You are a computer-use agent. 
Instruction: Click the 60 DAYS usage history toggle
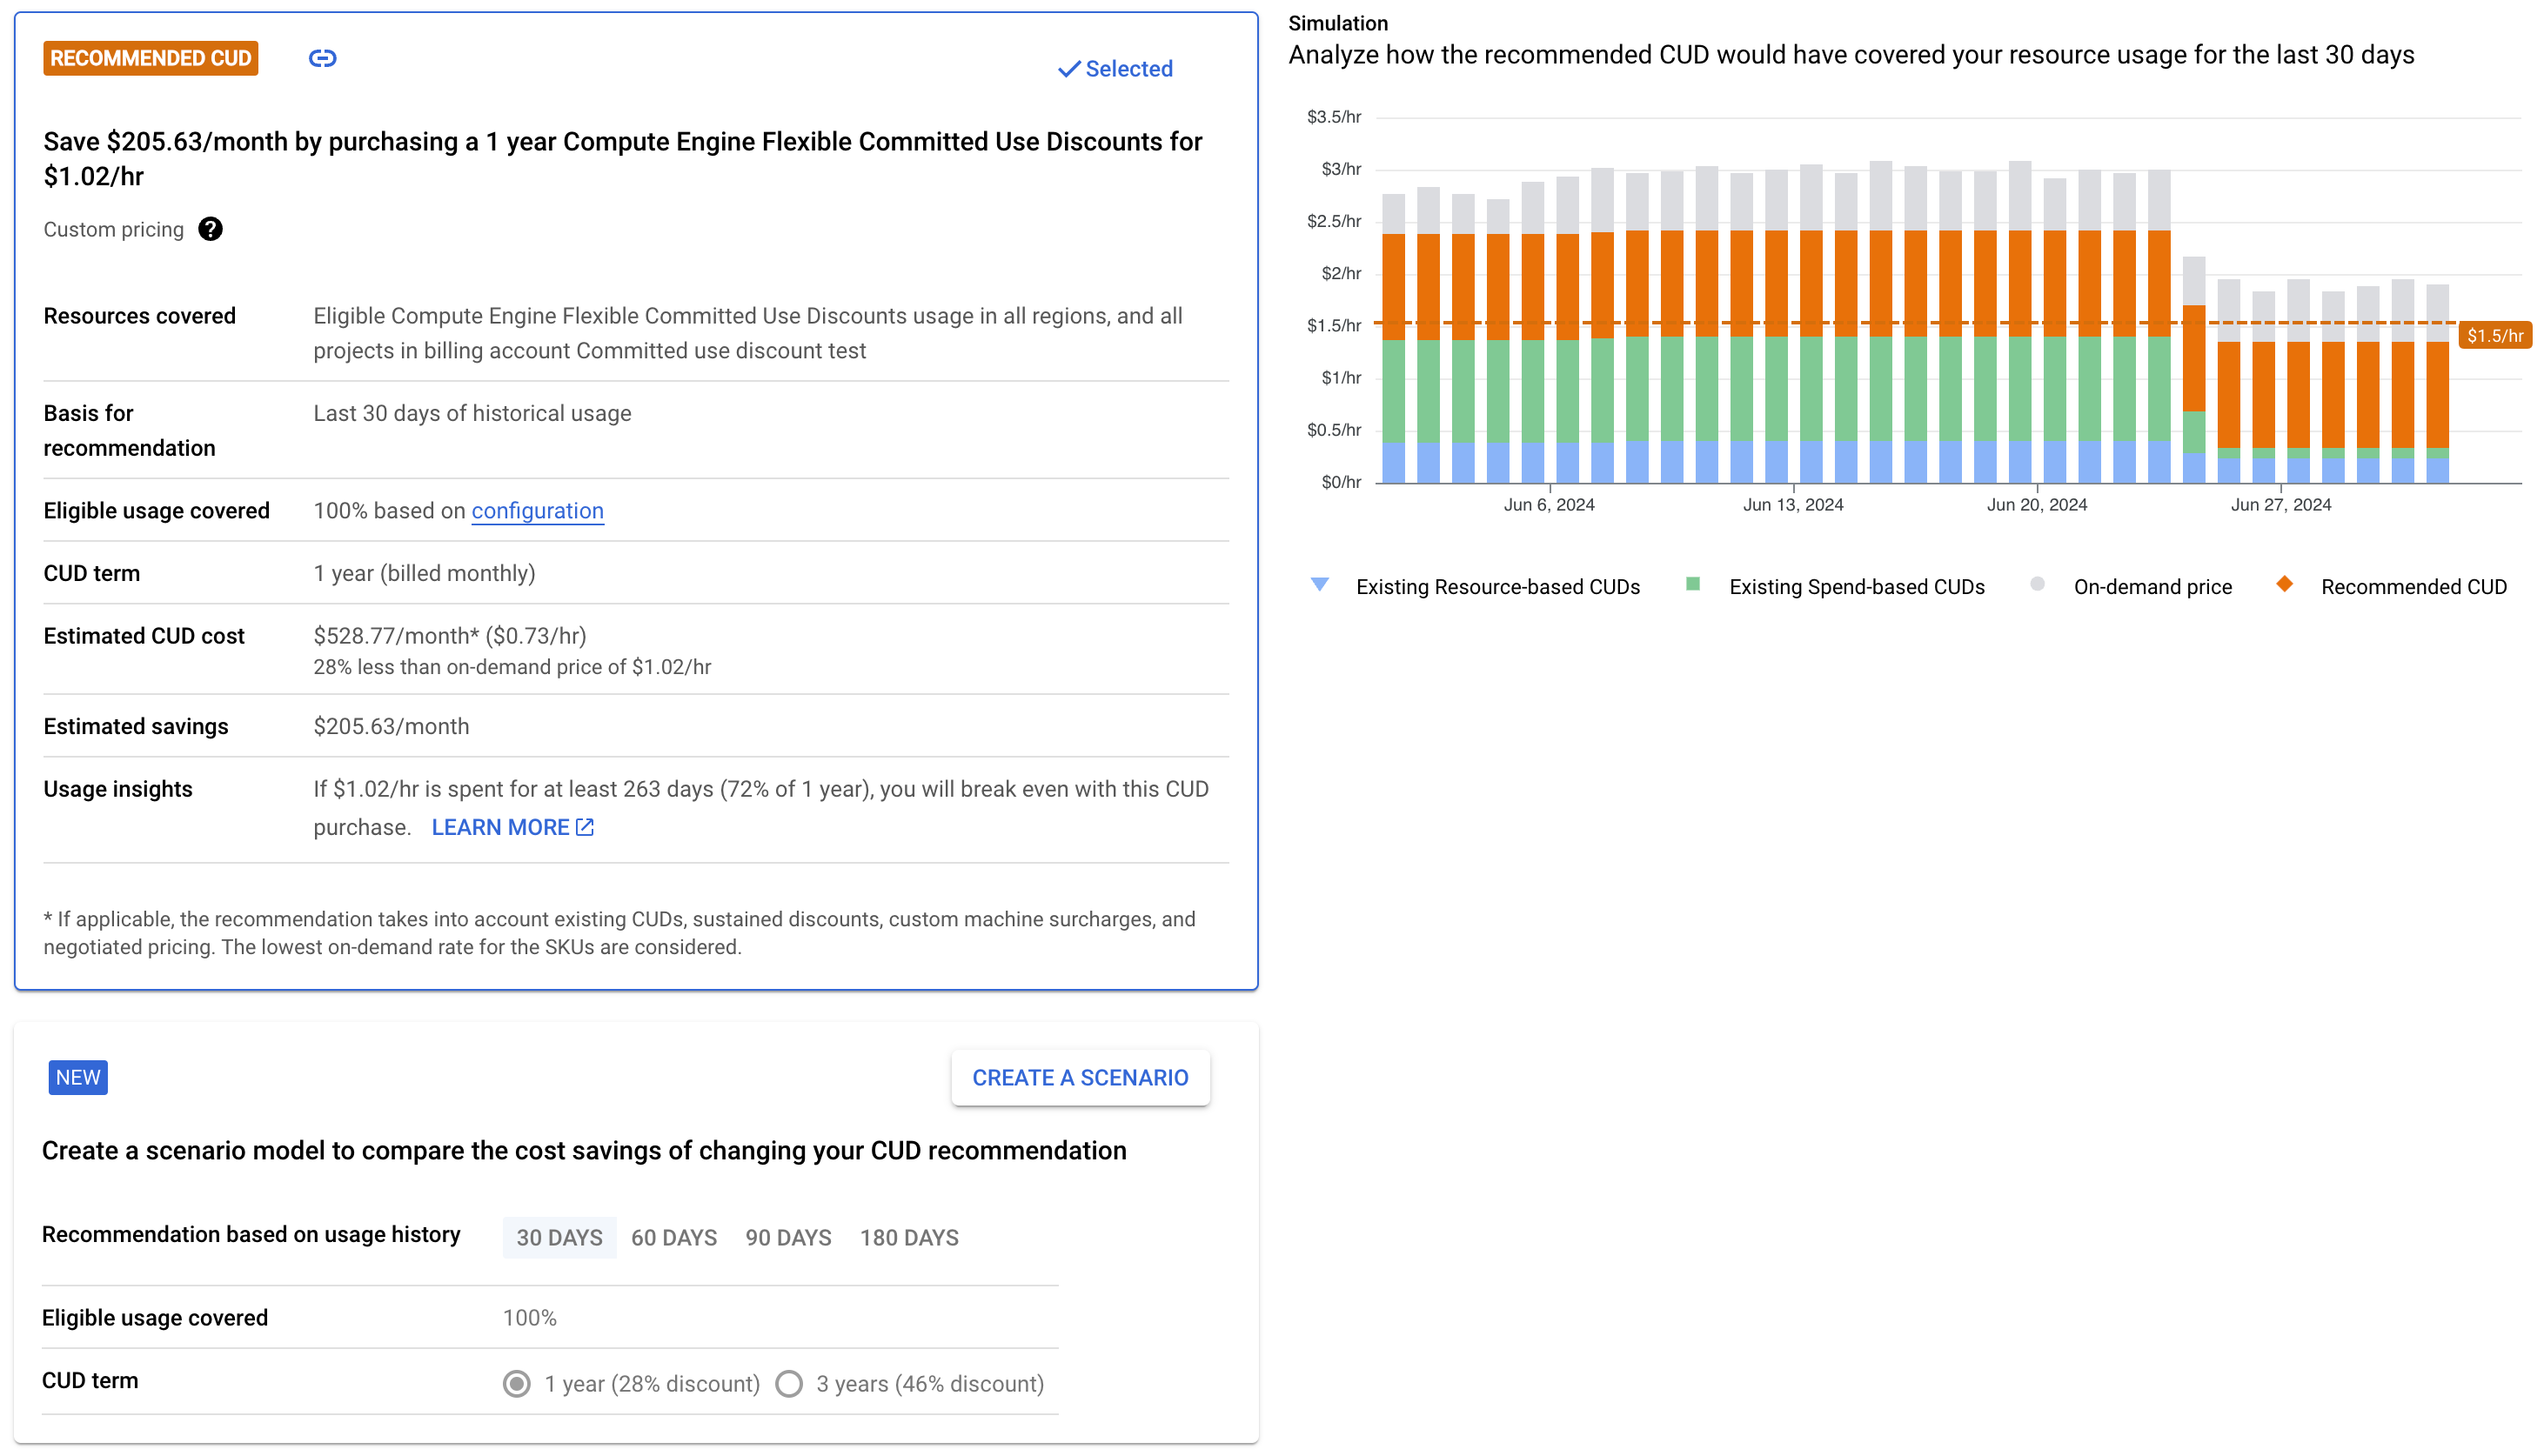(x=673, y=1238)
